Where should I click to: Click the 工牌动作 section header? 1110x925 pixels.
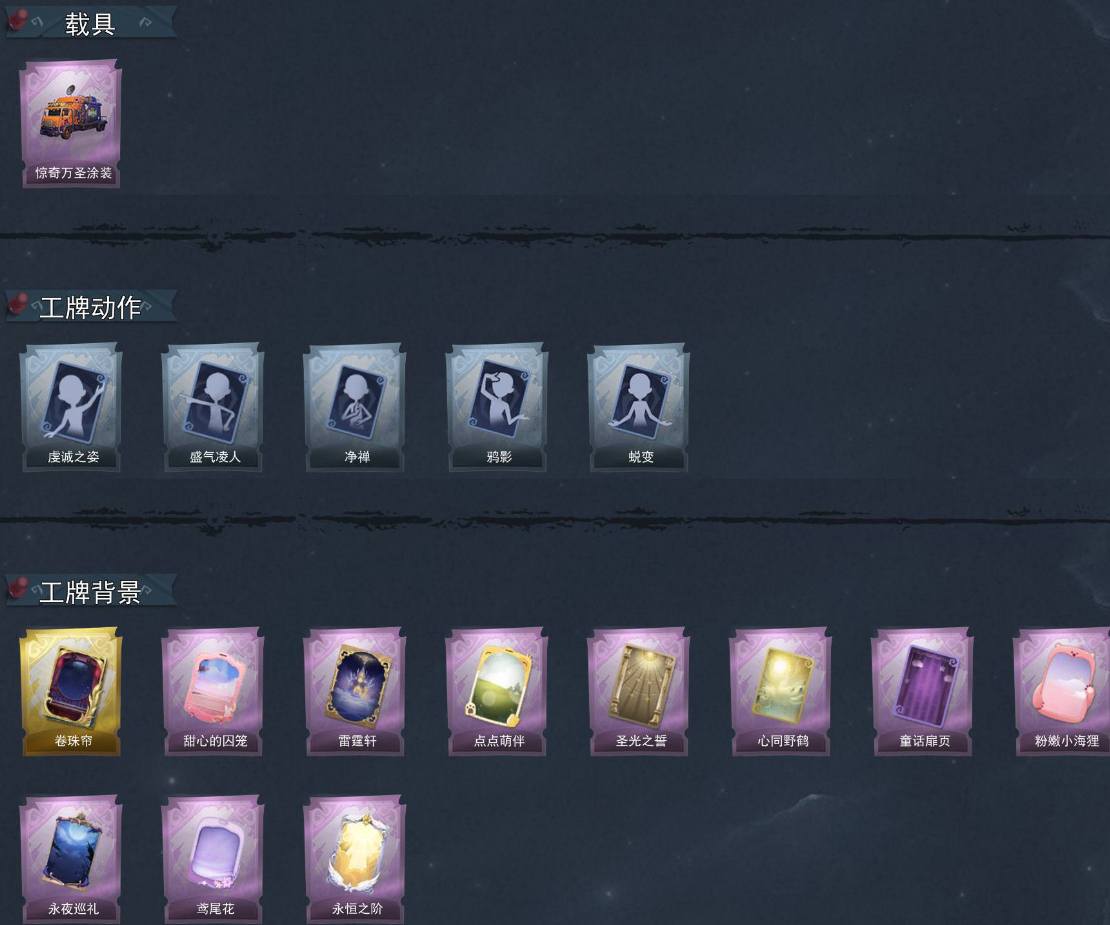click(x=91, y=307)
